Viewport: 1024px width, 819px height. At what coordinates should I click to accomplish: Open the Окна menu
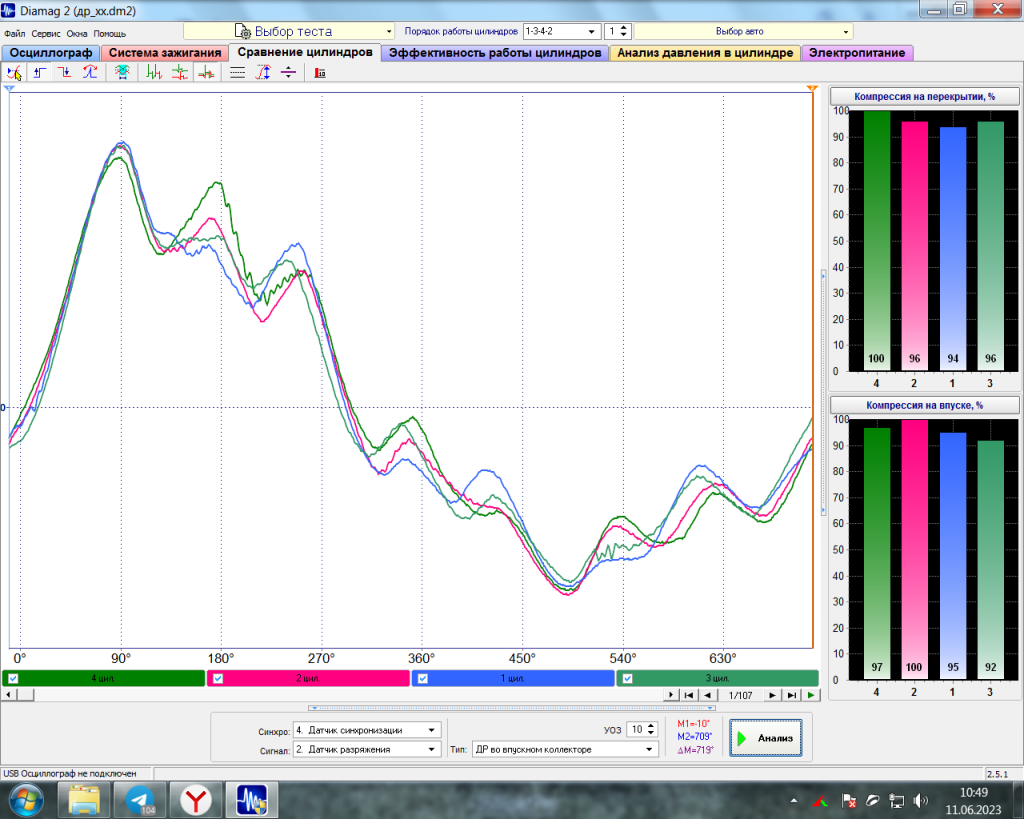(76, 33)
